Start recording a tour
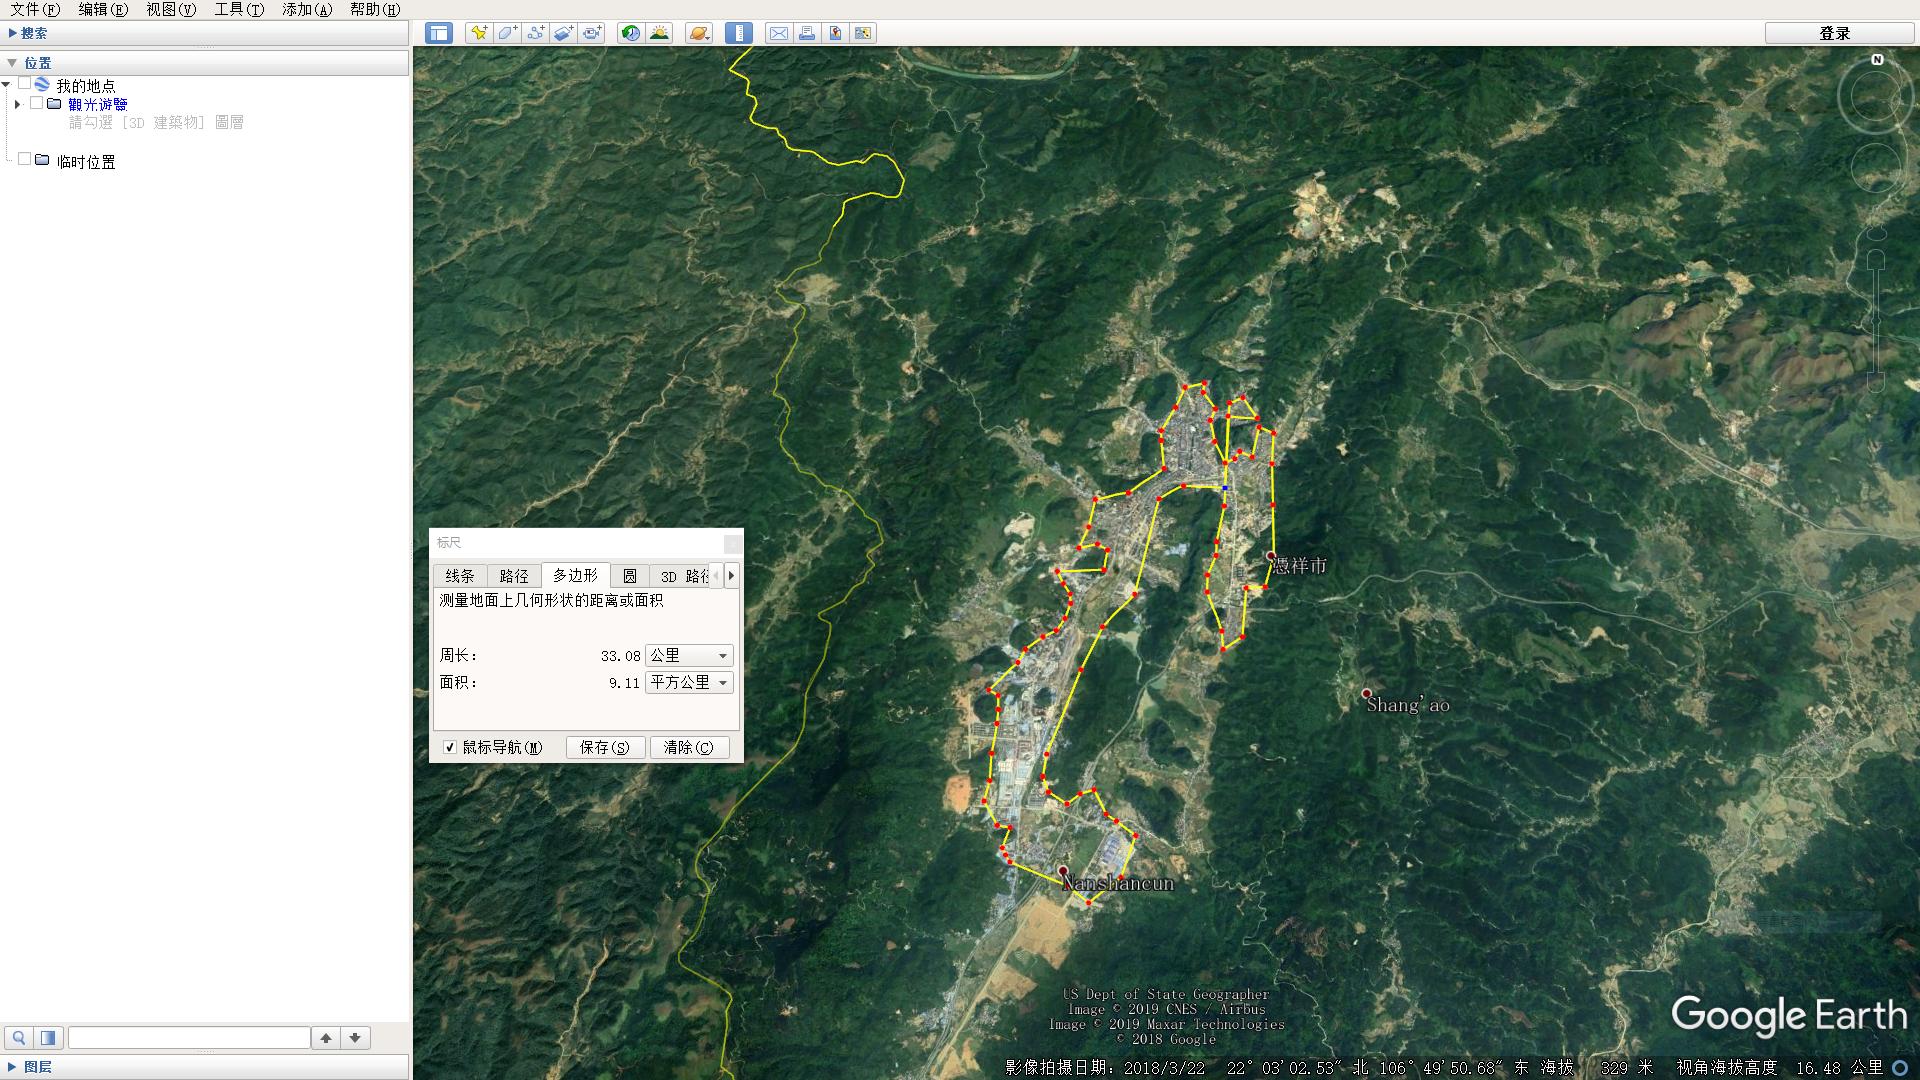 click(592, 33)
